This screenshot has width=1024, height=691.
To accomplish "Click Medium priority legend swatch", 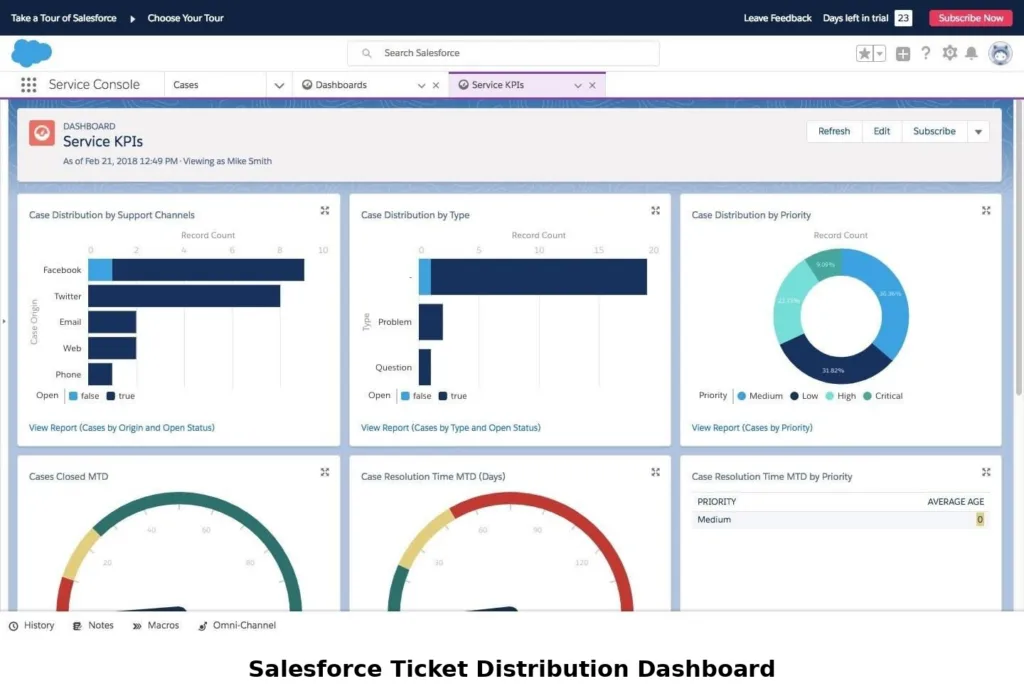I will [x=741, y=396].
